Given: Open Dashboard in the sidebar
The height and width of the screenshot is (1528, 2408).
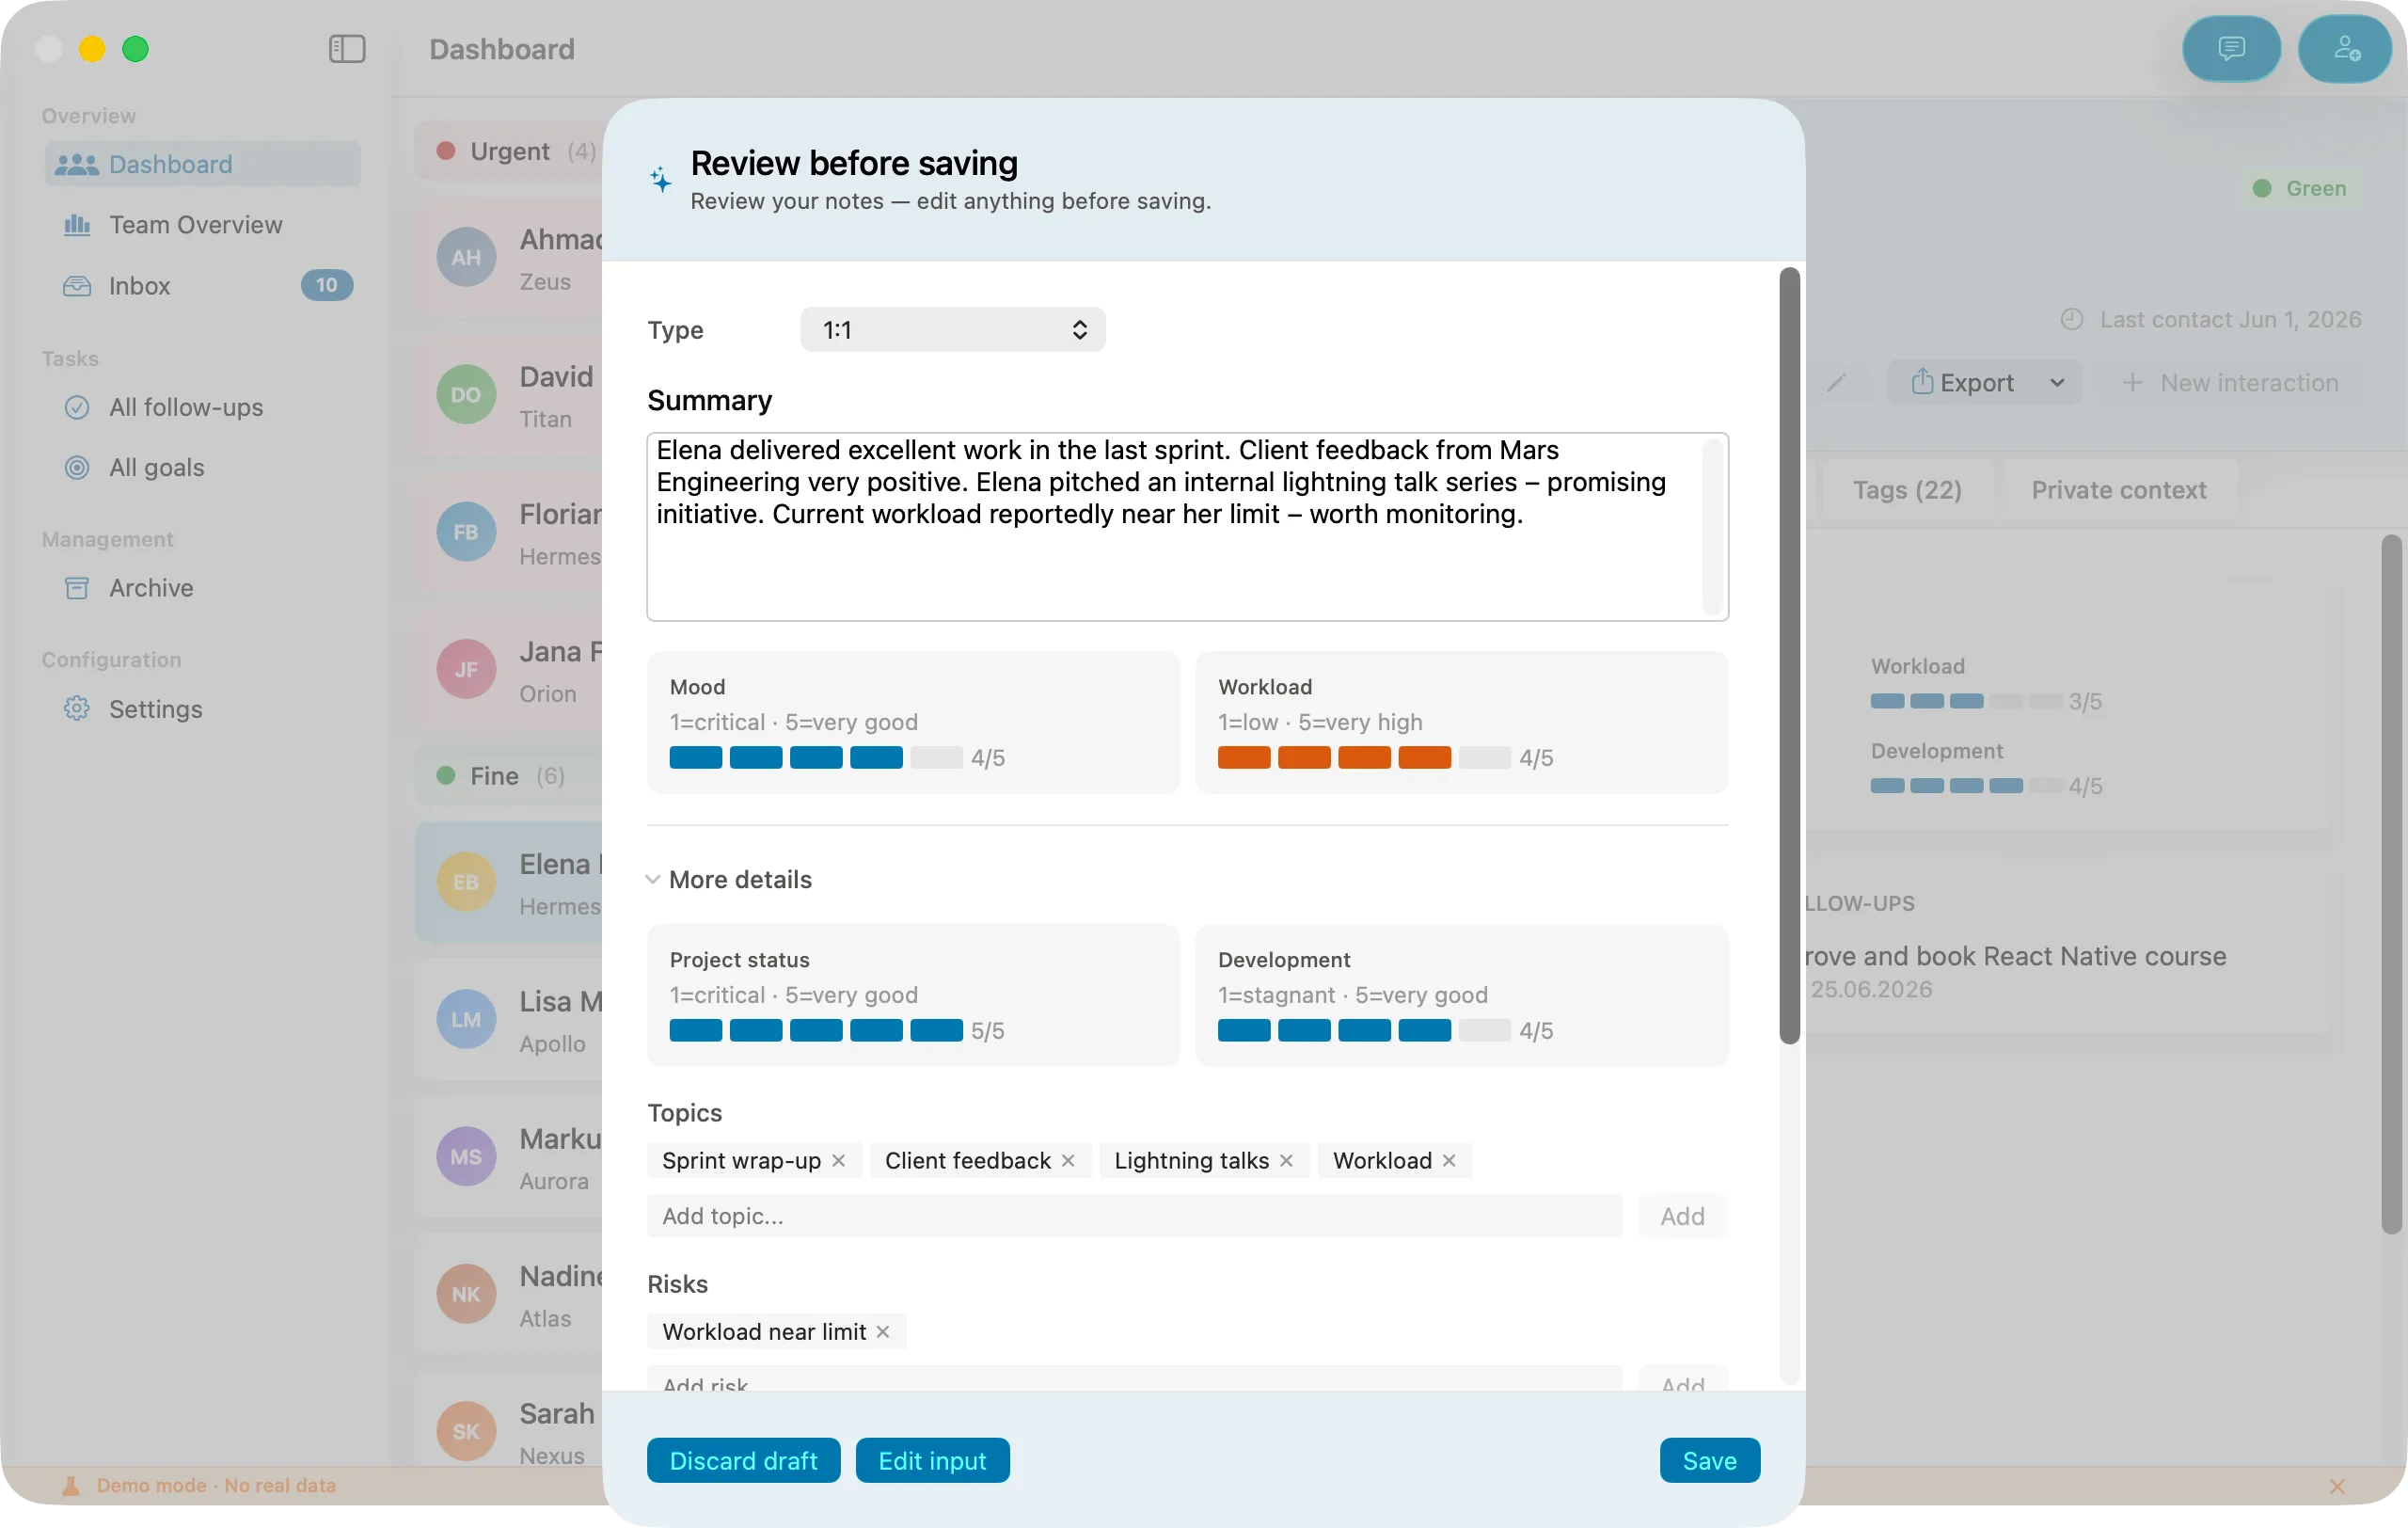Looking at the screenshot, I should (x=202, y=164).
